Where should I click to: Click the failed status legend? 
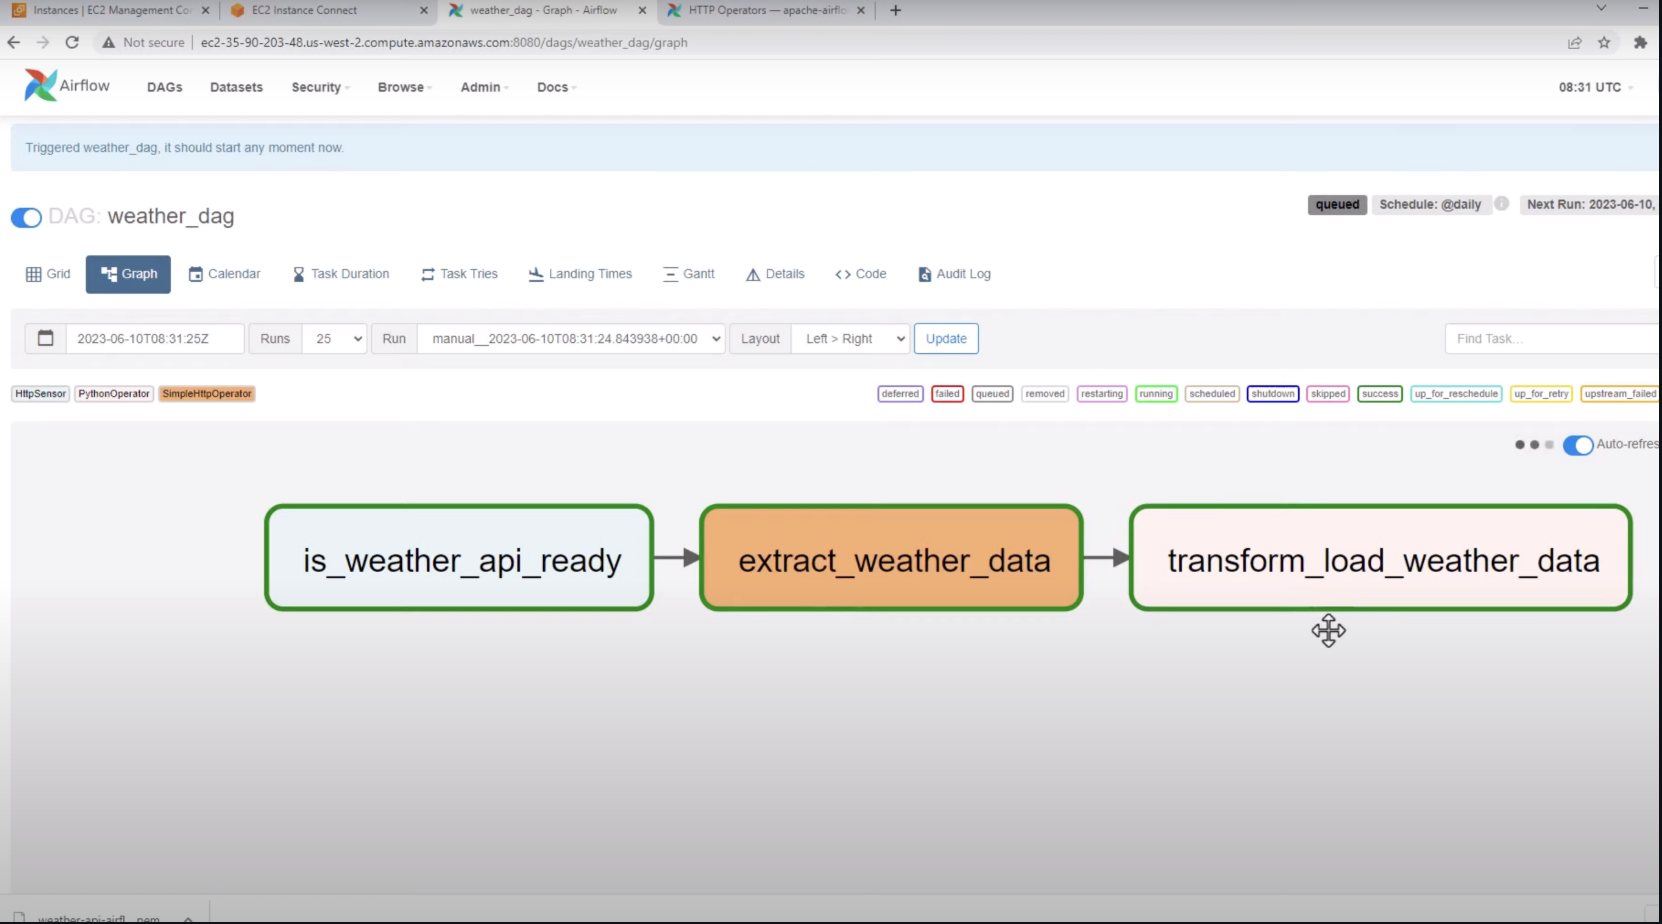(947, 394)
